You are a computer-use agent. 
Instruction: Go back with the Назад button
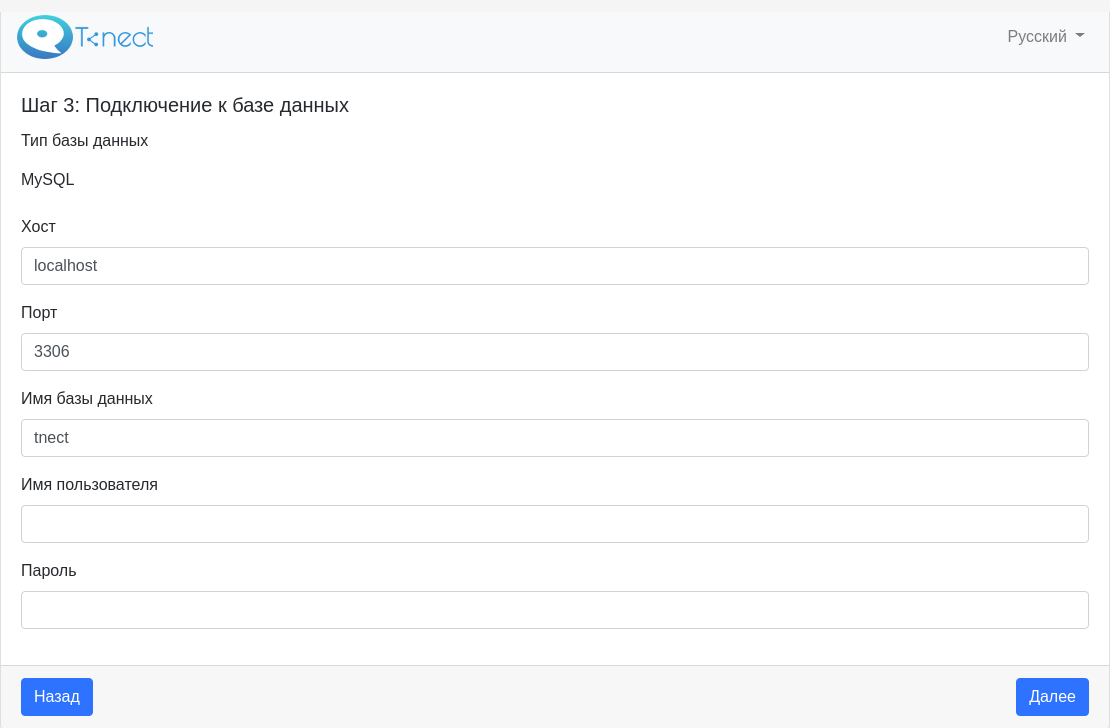tap(57, 697)
